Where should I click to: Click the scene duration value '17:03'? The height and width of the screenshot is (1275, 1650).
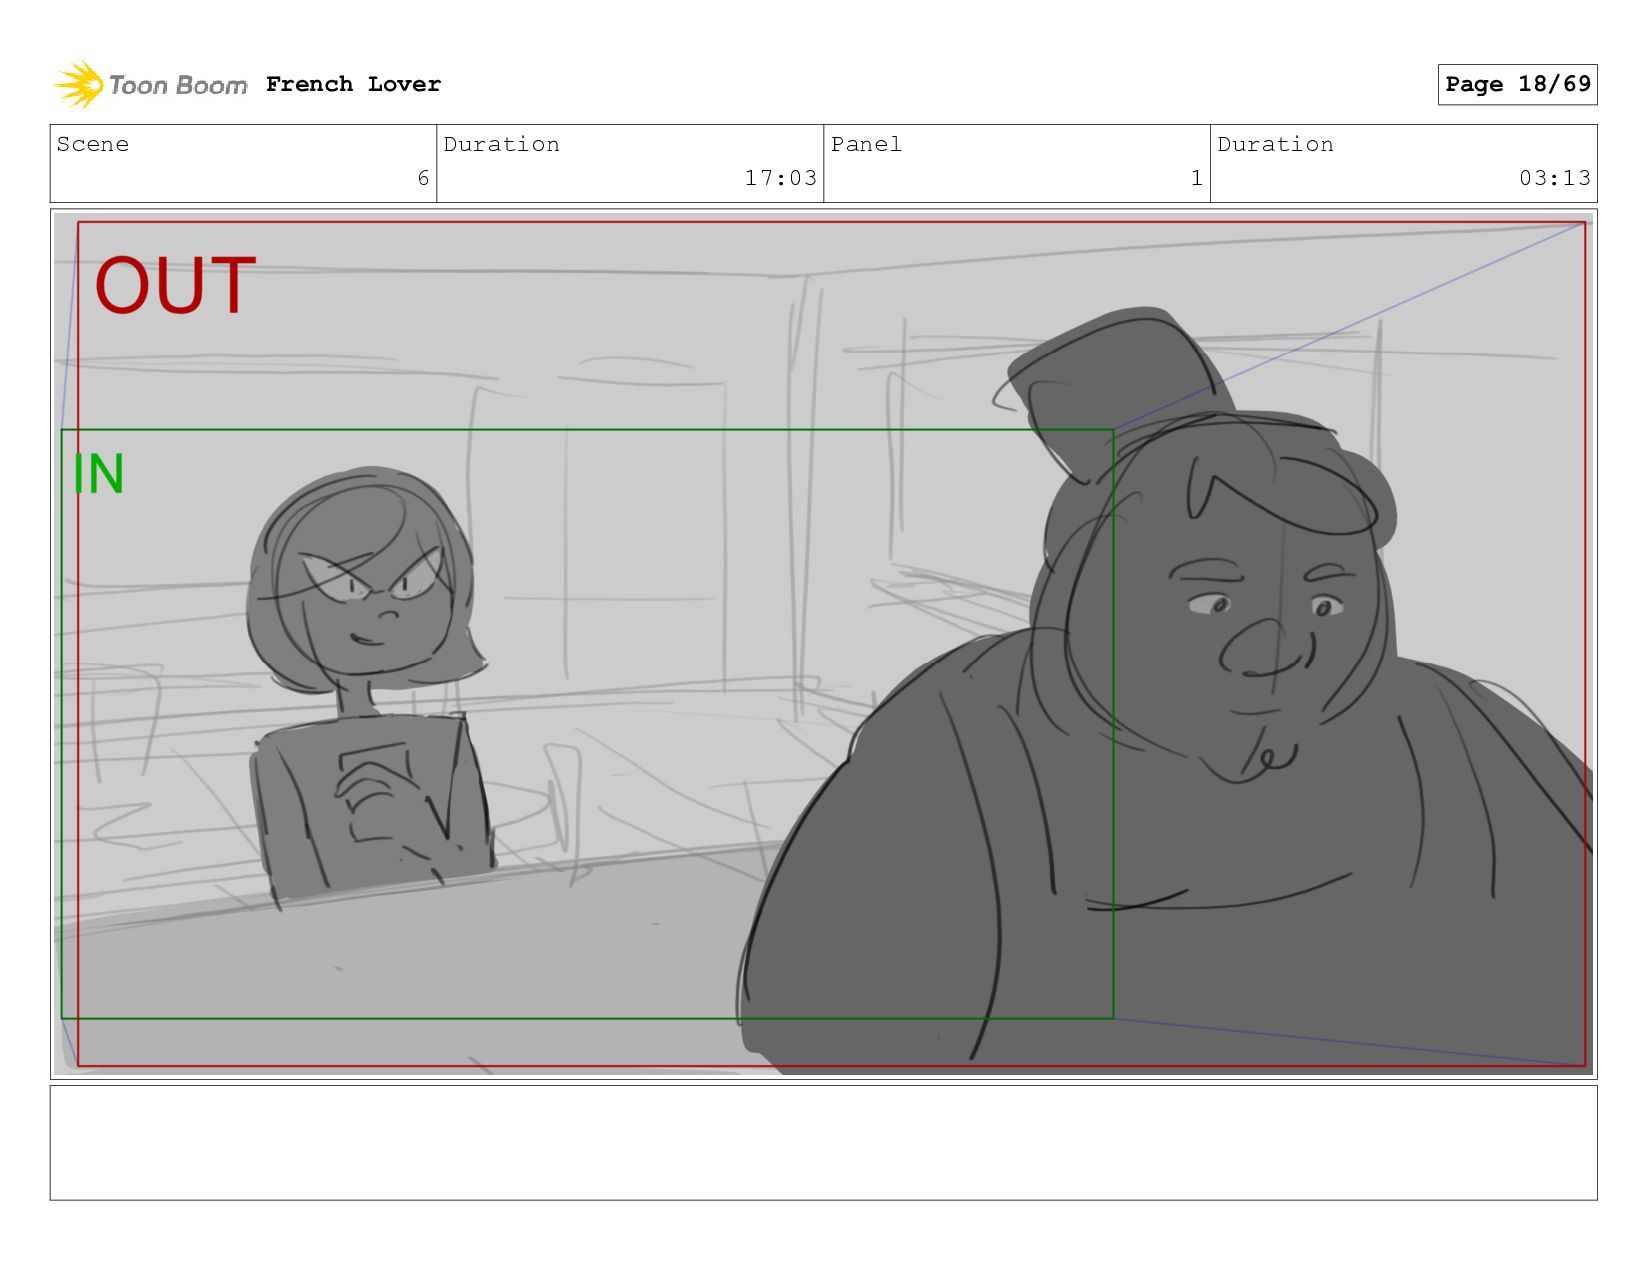pyautogui.click(x=780, y=178)
